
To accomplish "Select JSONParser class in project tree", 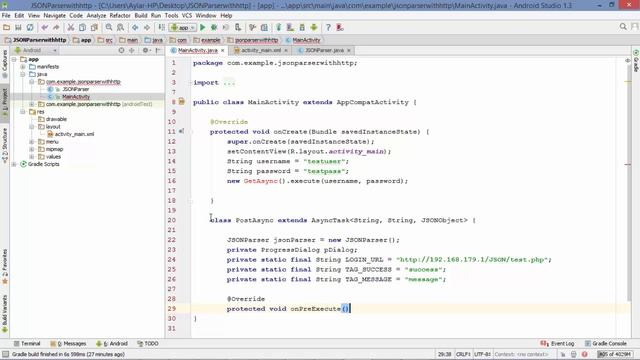I will pos(76,89).
